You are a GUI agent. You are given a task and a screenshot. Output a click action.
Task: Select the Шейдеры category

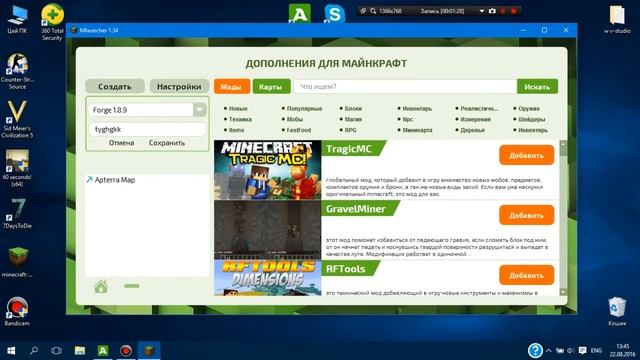(x=531, y=119)
